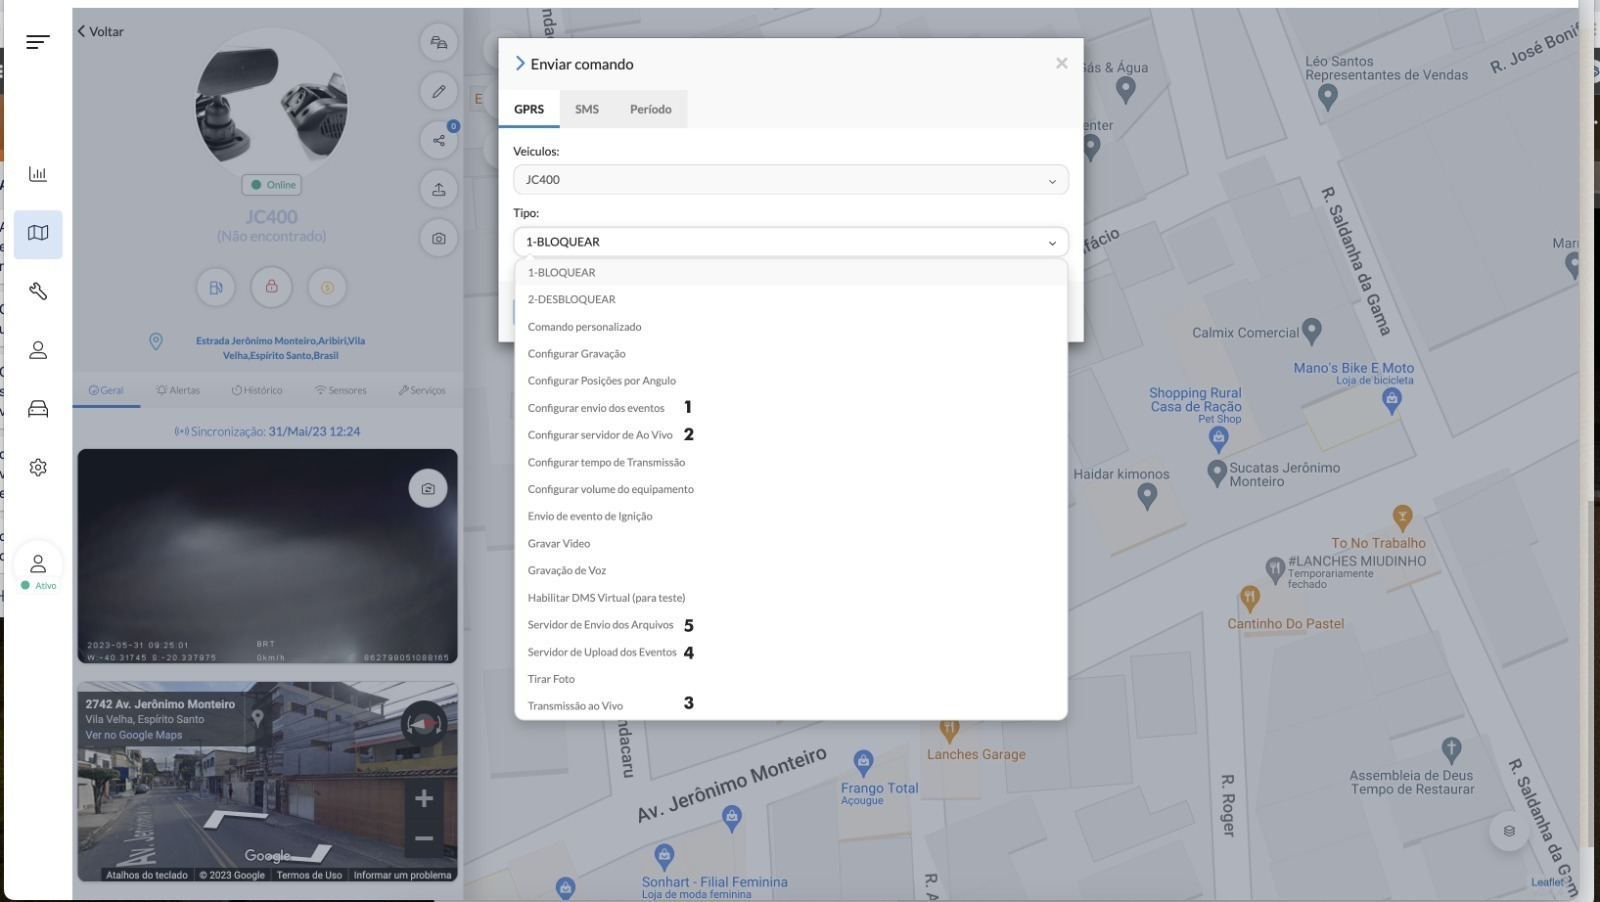Screen dimensions: 1600x902
Task: Choose Gravar Video option
Action: (x=791, y=543)
